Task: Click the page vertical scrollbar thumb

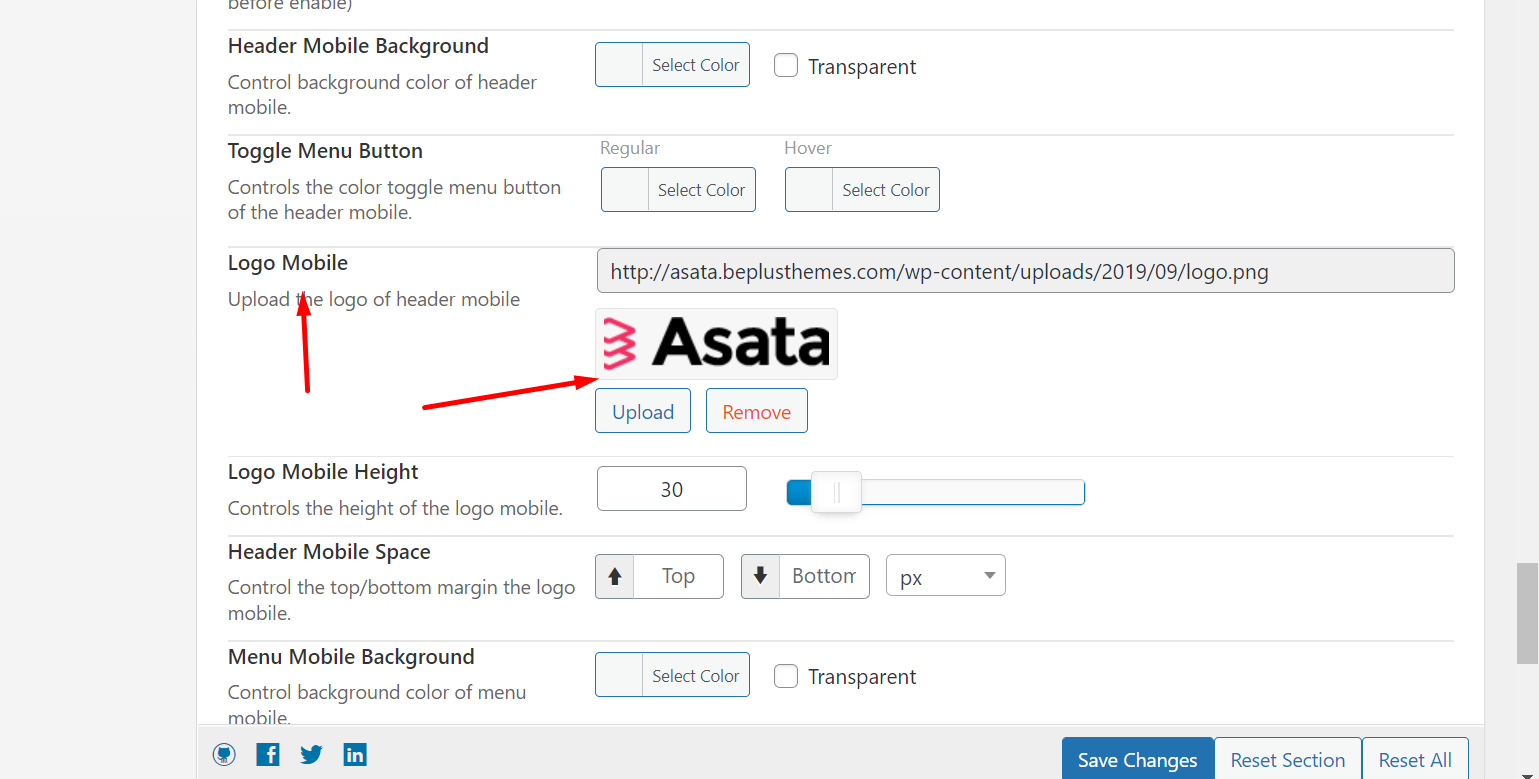Action: tap(1527, 613)
